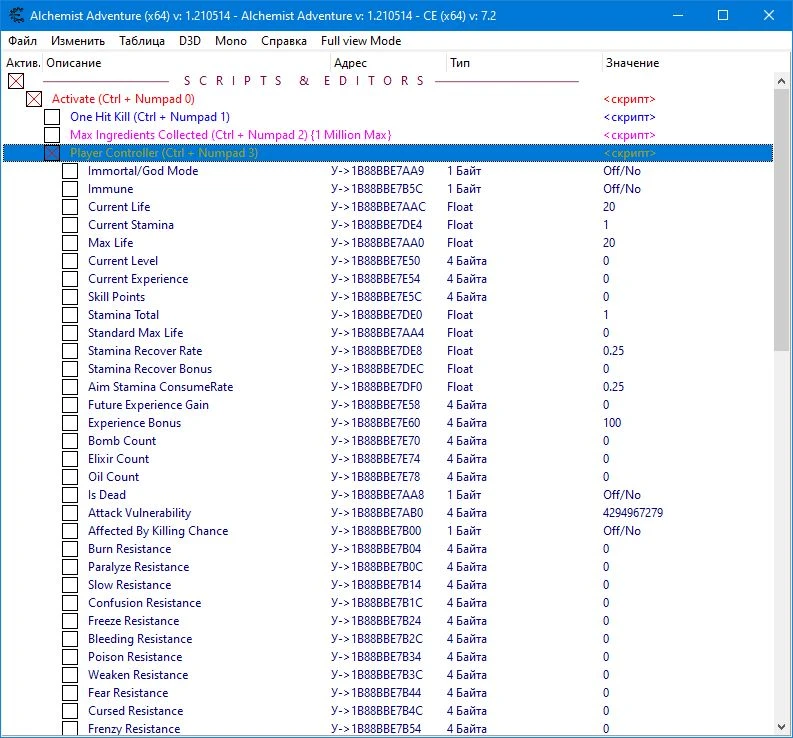Screen dimensions: 793x738
Task: Open the Файл menu
Action: 22,41
